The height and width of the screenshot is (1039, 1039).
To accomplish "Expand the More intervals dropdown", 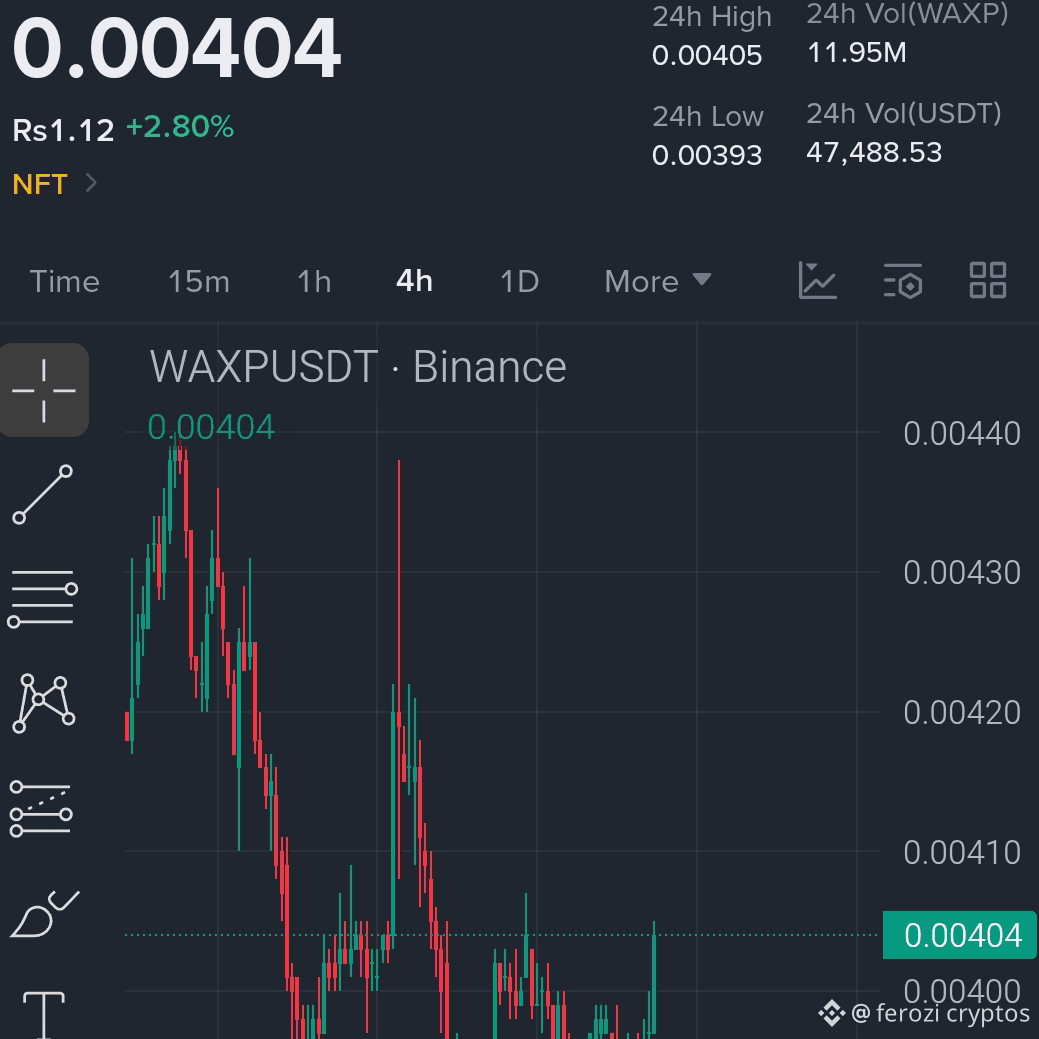I will point(657,282).
